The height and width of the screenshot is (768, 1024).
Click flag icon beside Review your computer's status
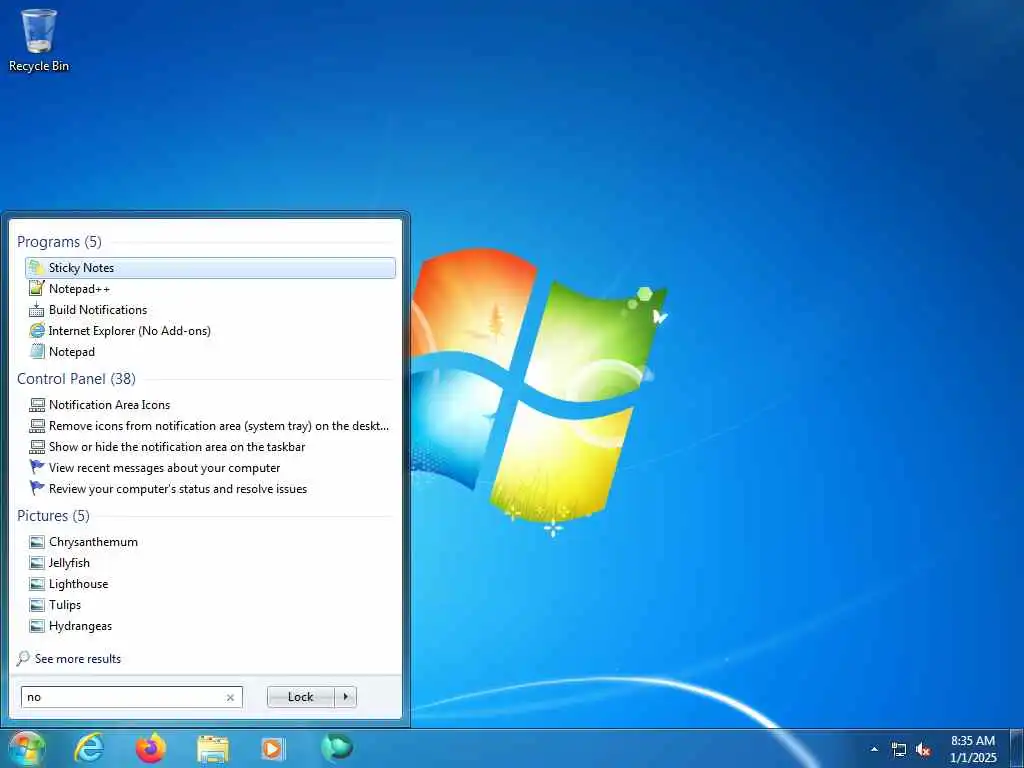click(37, 488)
